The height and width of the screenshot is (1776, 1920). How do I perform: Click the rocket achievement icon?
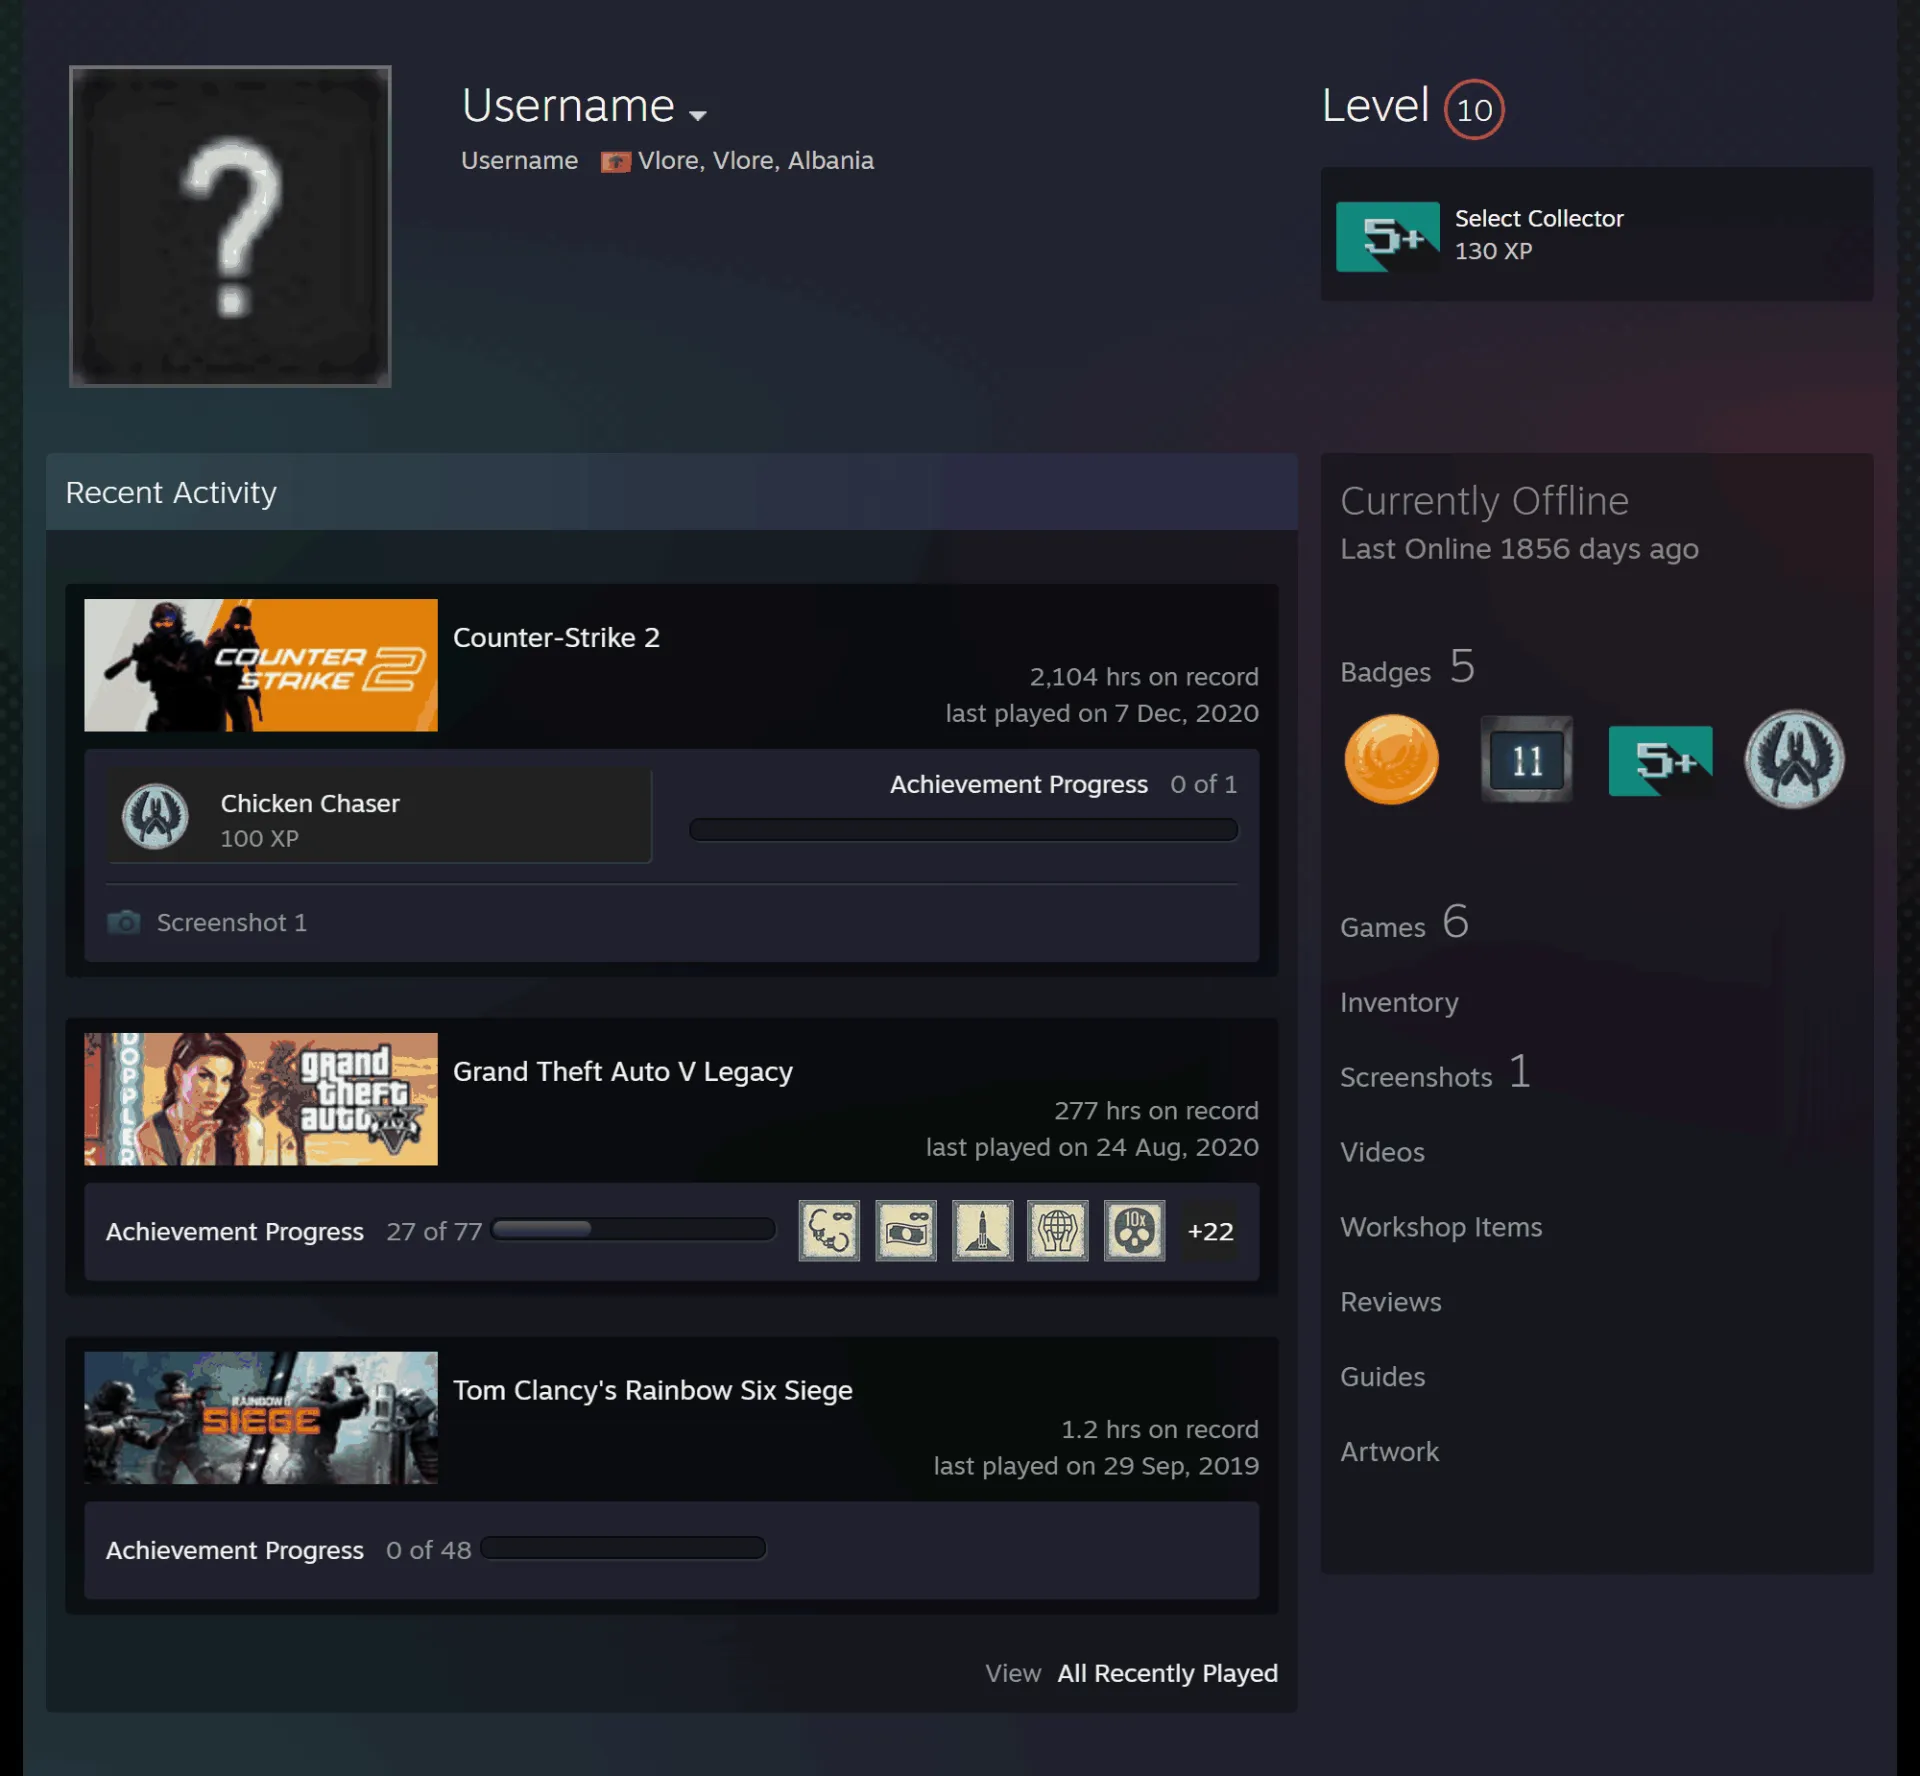click(x=982, y=1231)
